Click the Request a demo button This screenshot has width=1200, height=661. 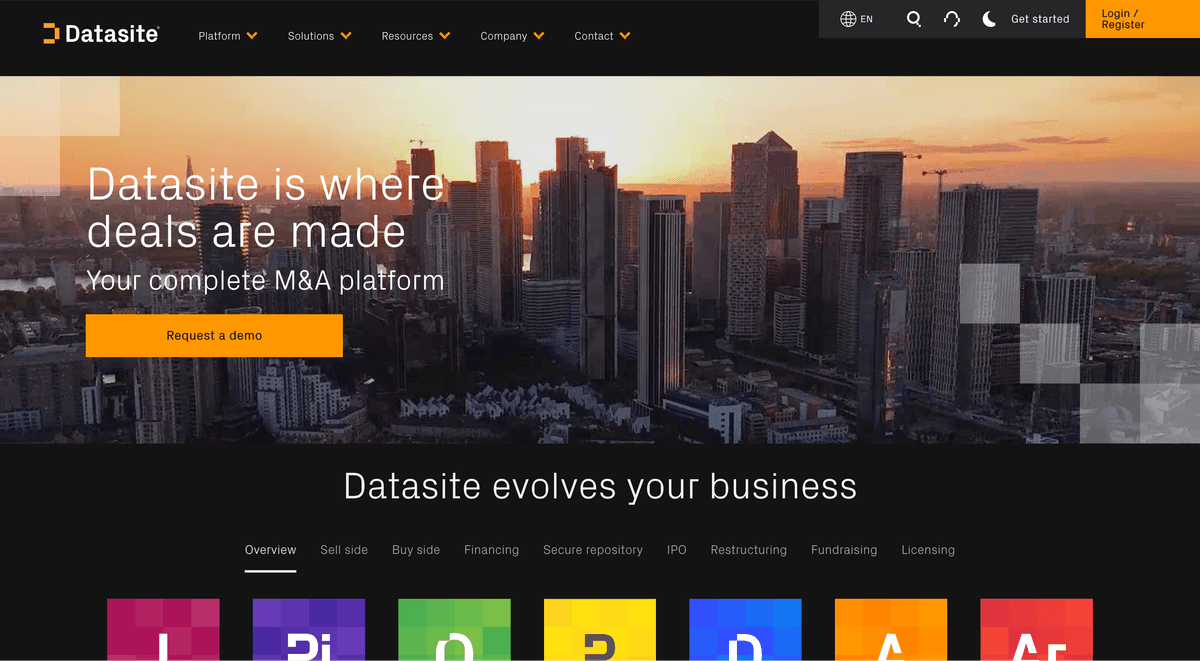[x=214, y=335]
